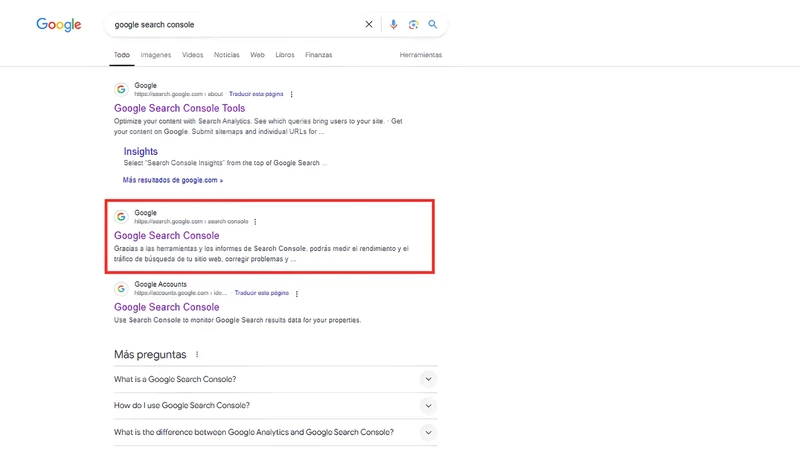Expand What is a Google Search Console question
Image resolution: width=800 pixels, height=450 pixels.
pos(276,380)
